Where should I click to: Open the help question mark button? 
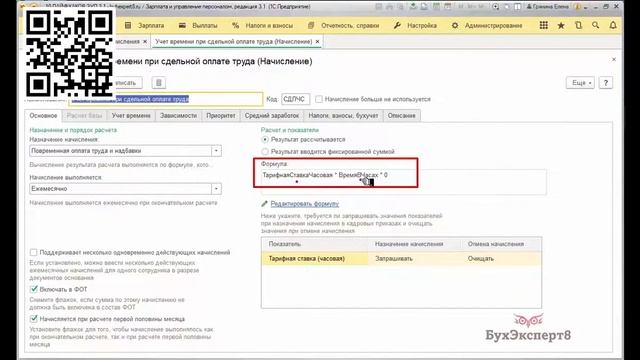pos(606,83)
